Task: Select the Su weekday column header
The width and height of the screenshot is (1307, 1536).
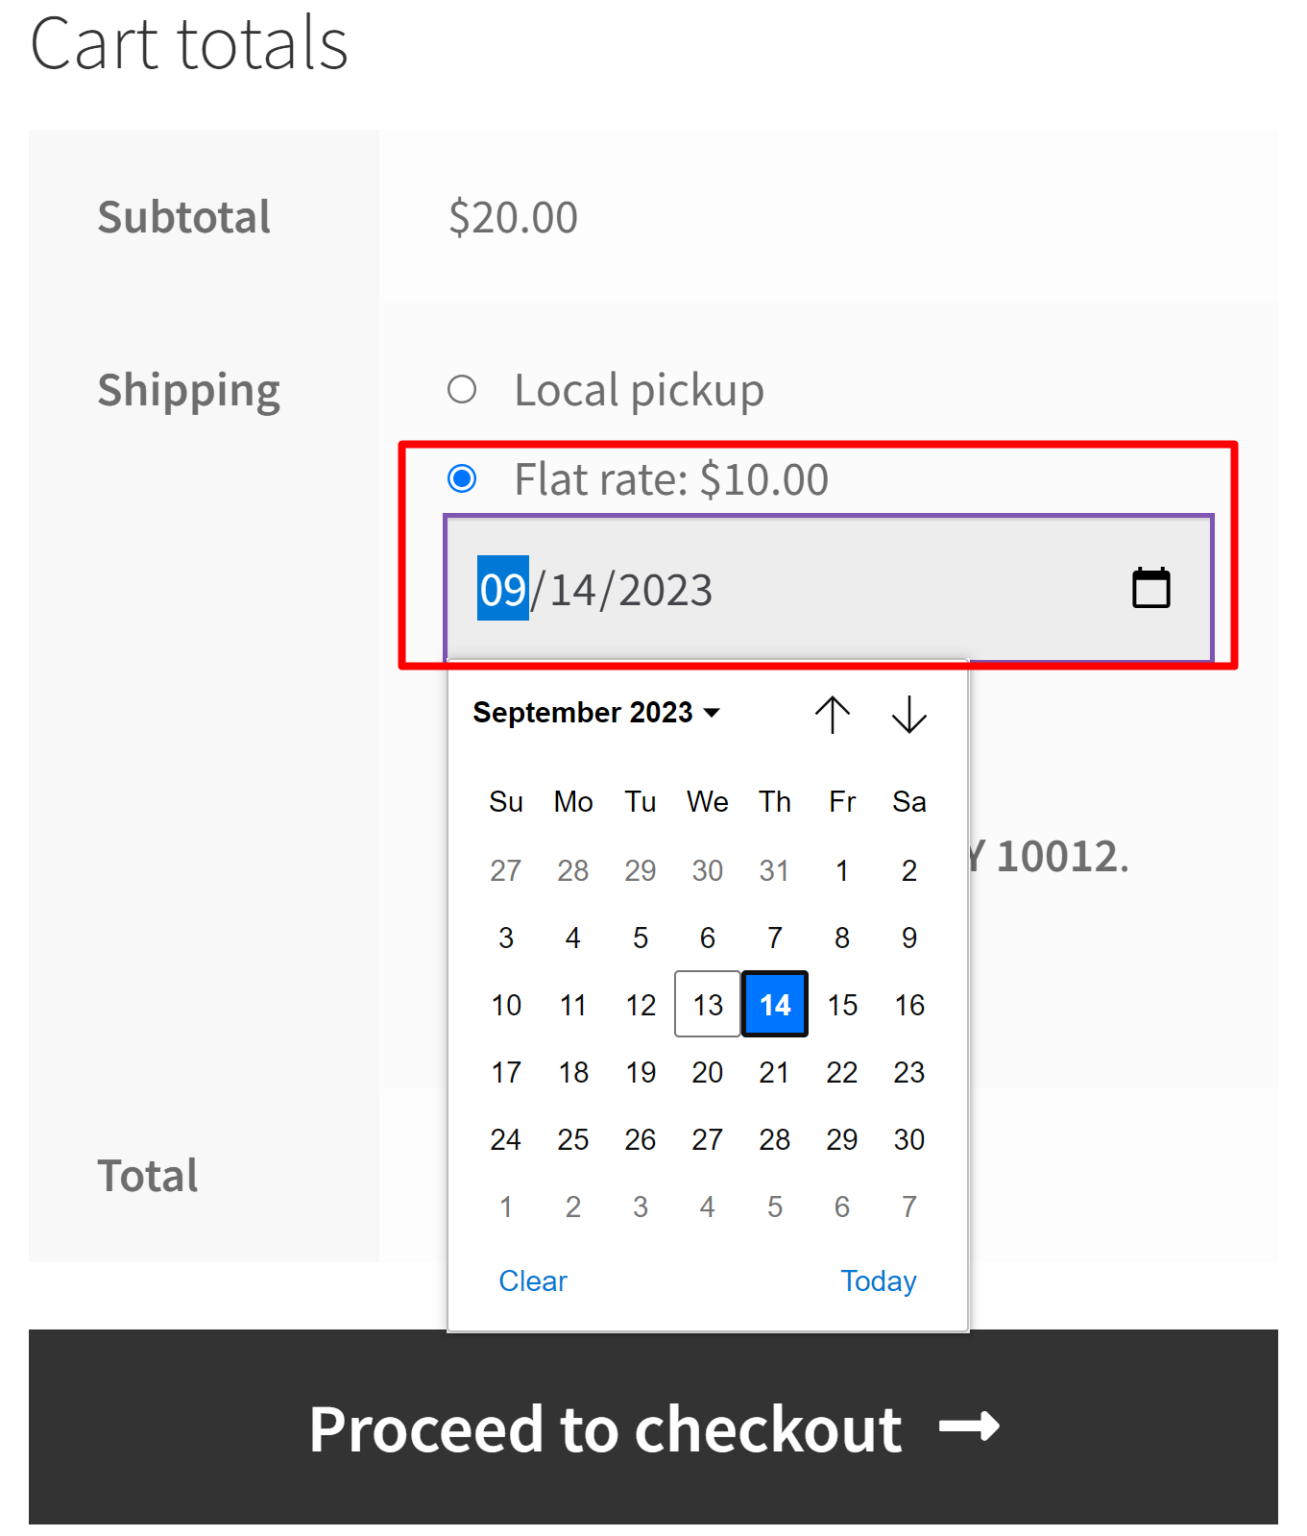Action: point(505,801)
